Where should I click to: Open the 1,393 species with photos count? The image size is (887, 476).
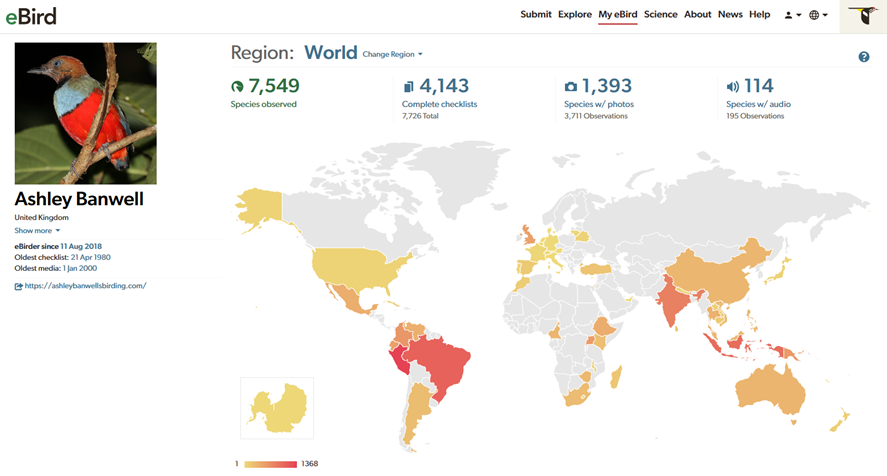(606, 86)
